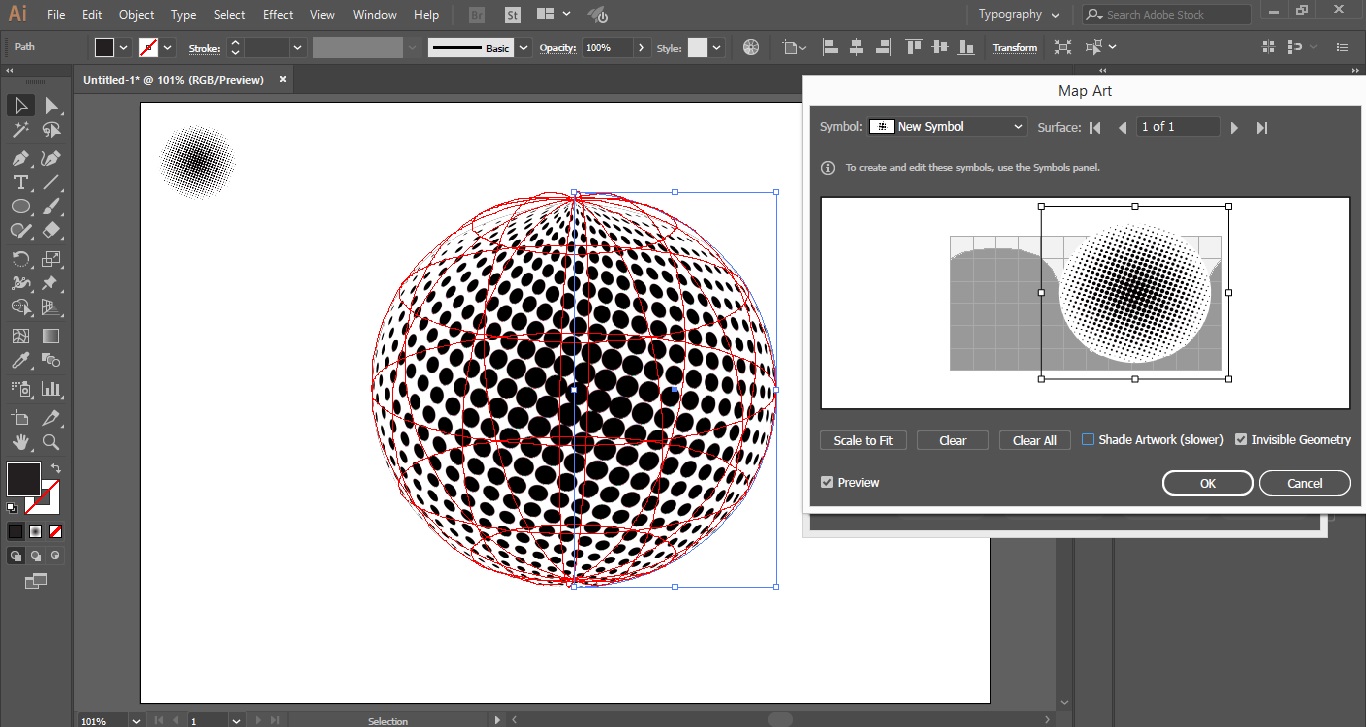Pick the Scale tool

(x=51, y=259)
